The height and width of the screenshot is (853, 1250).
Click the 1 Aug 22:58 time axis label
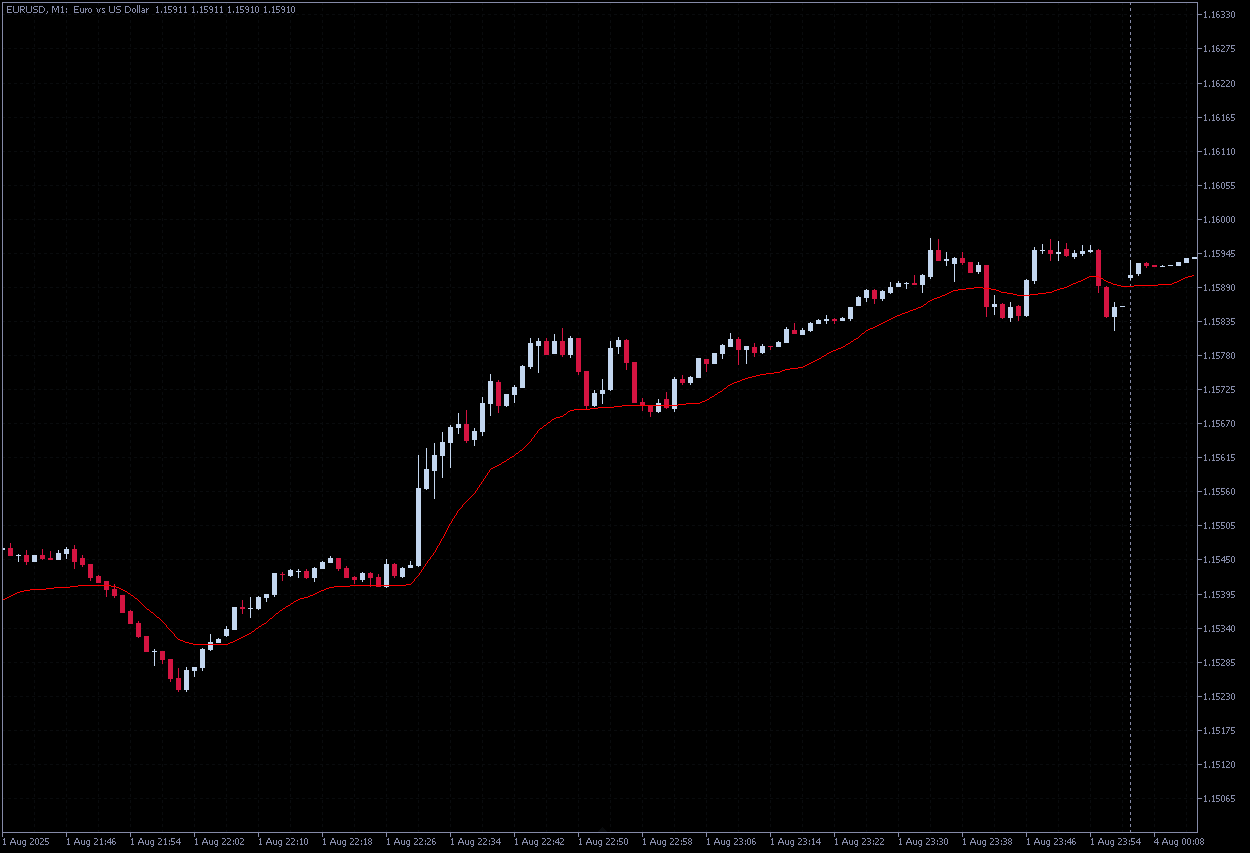(x=666, y=842)
